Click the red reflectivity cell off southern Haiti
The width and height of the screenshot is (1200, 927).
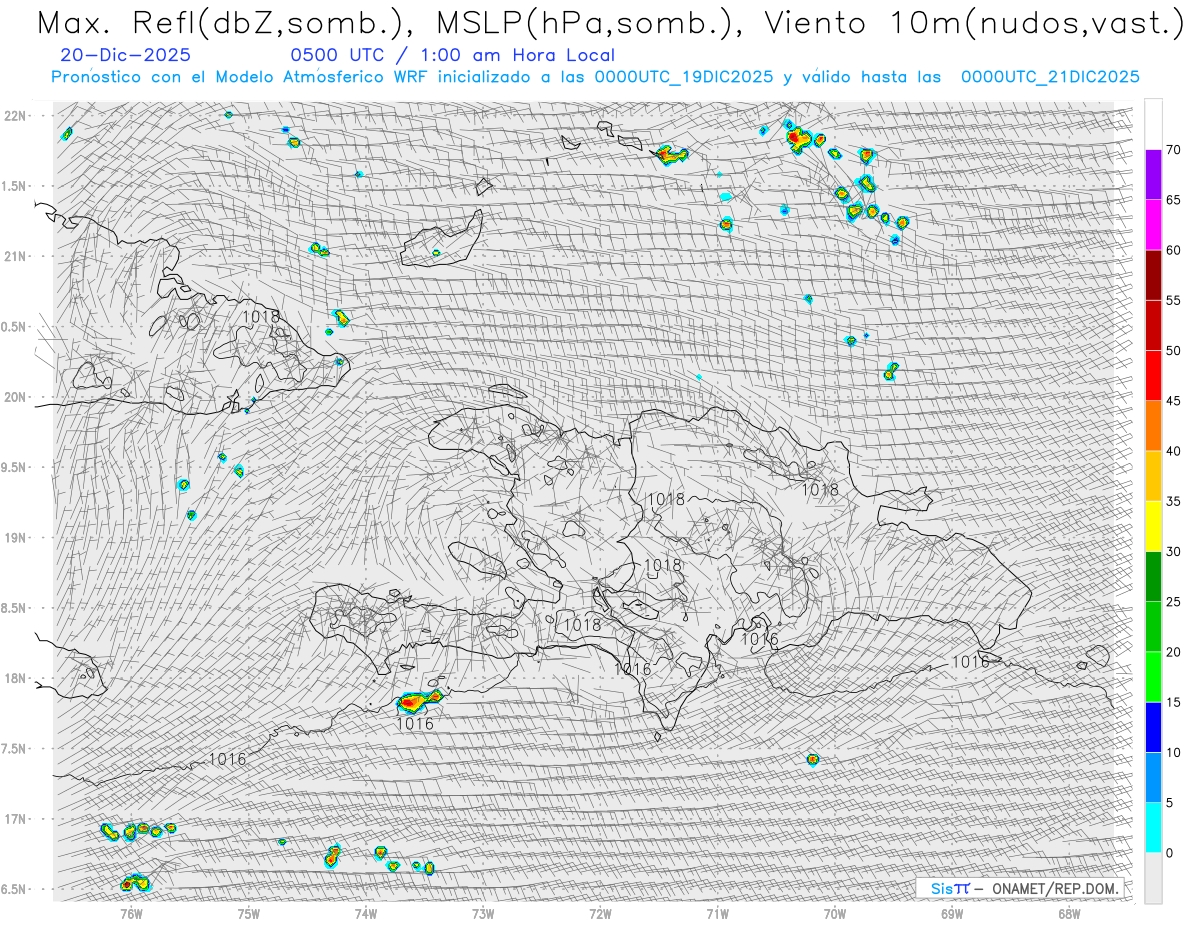point(420,701)
